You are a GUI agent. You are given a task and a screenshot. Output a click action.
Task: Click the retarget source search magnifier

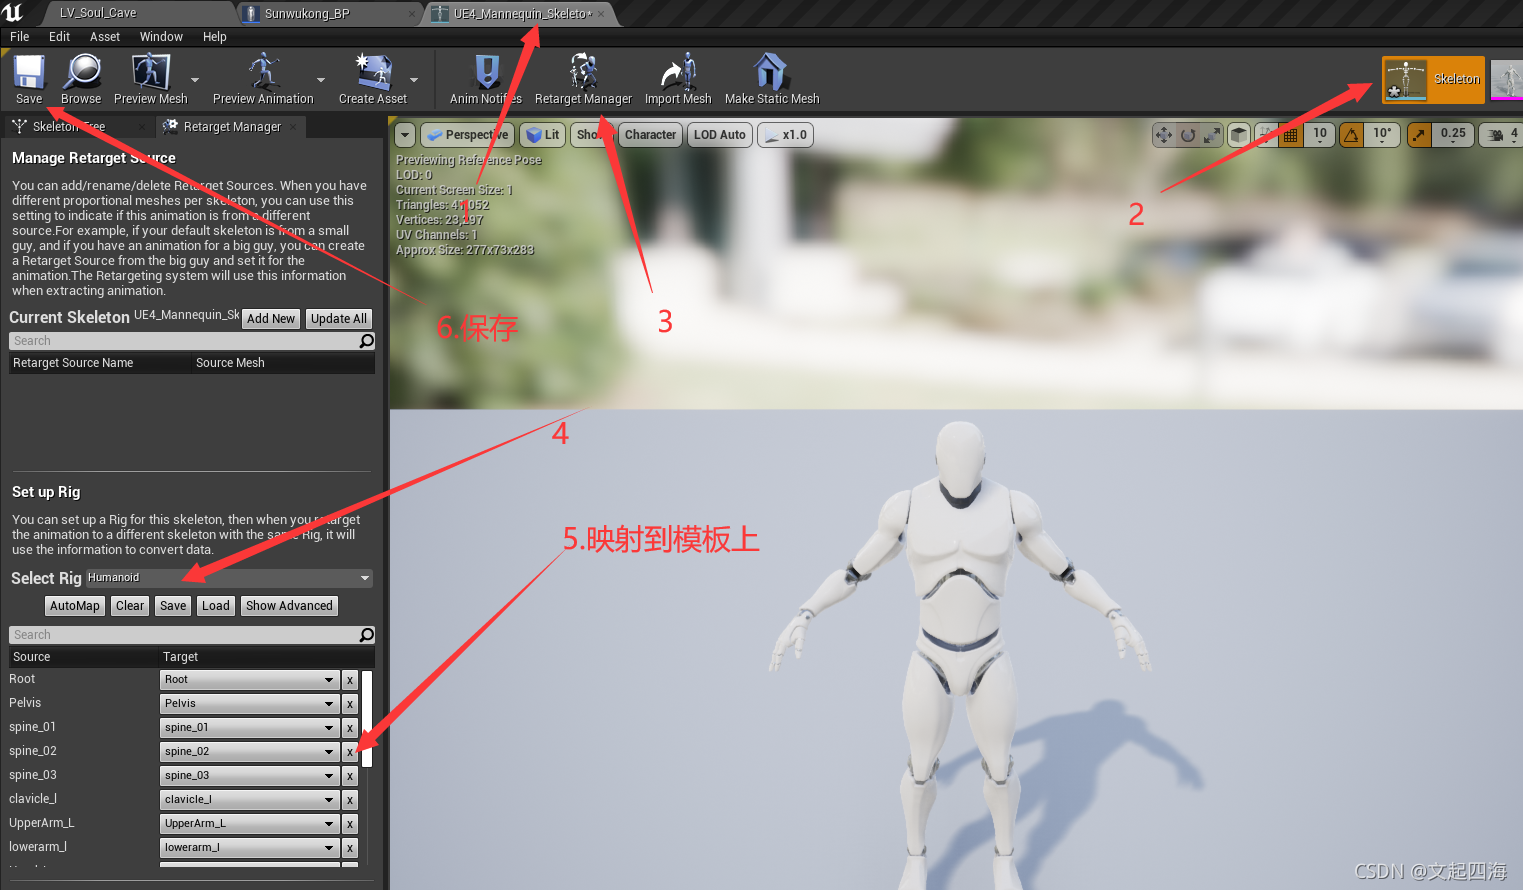[x=367, y=341]
